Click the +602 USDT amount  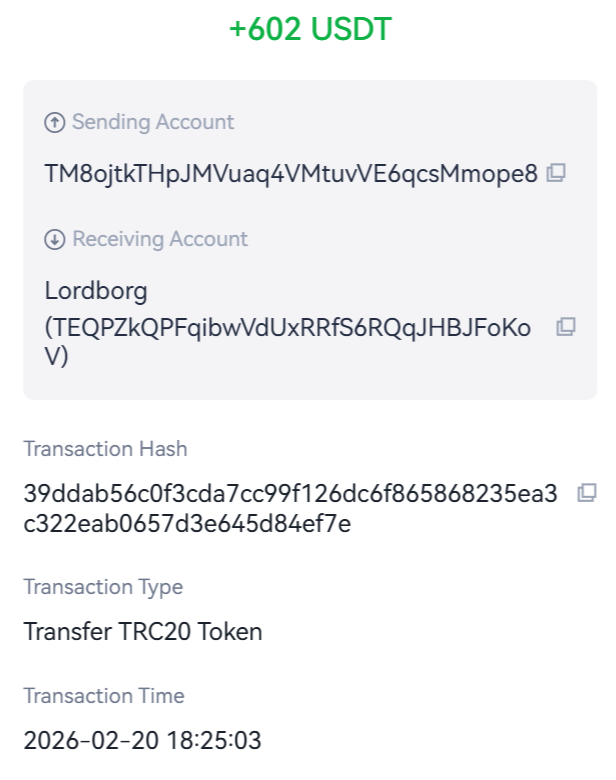coord(309,29)
